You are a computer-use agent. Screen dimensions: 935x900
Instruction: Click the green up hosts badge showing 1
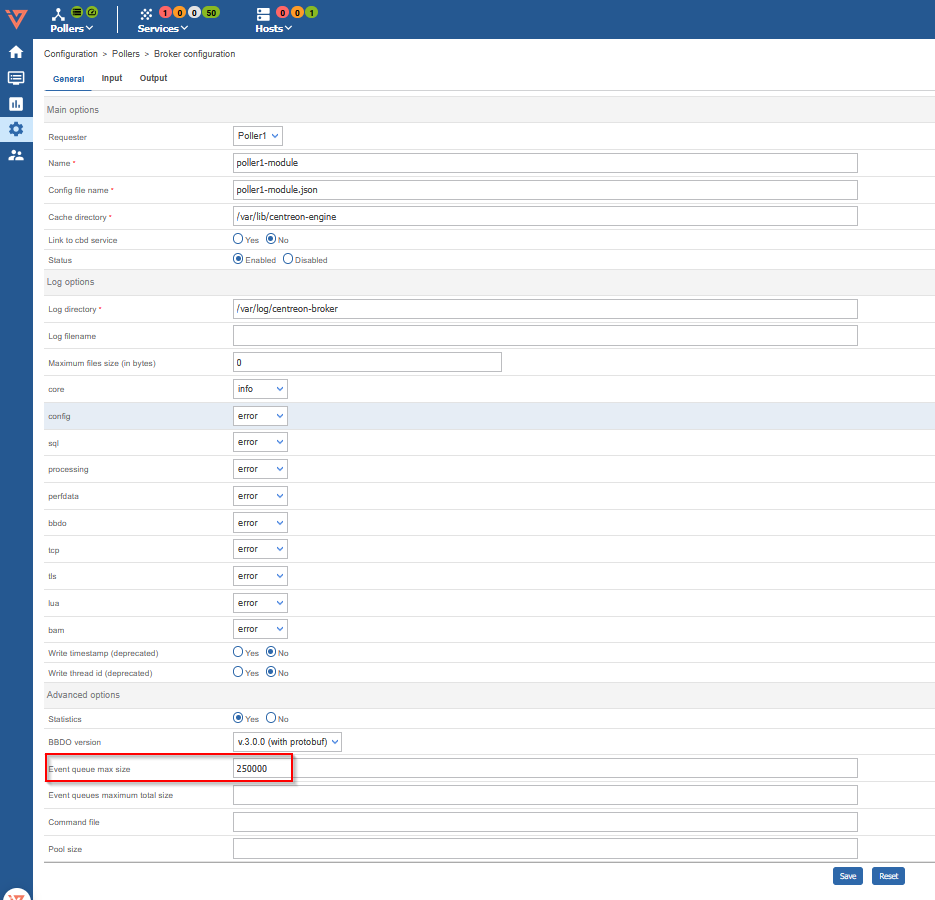(x=311, y=13)
